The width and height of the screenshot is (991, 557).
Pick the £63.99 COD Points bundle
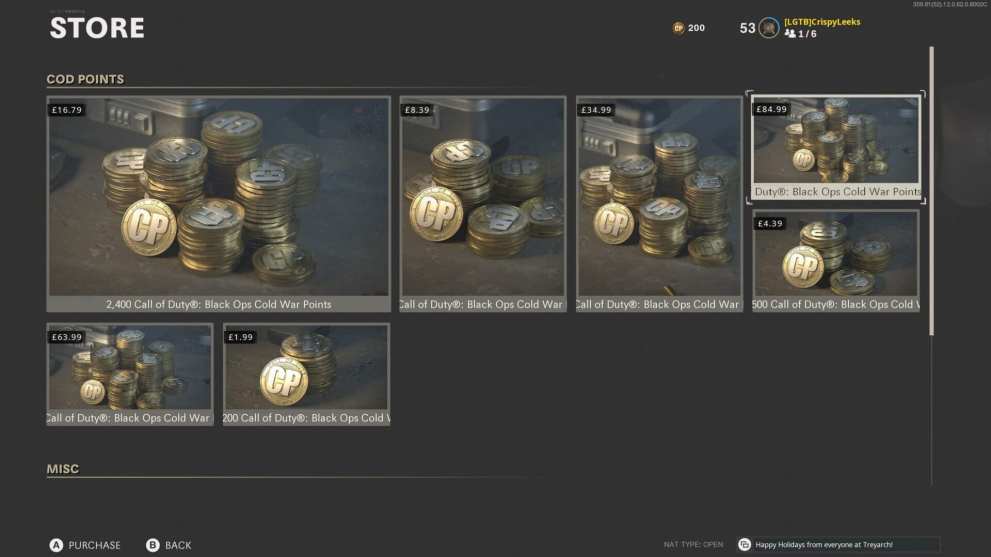pyautogui.click(x=130, y=374)
